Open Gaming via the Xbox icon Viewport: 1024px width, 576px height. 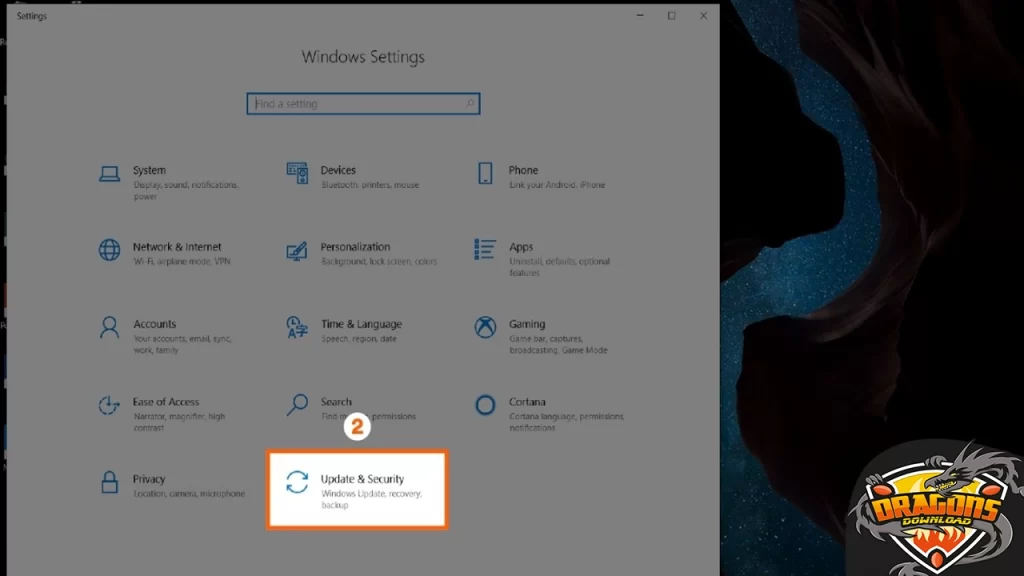(485, 327)
